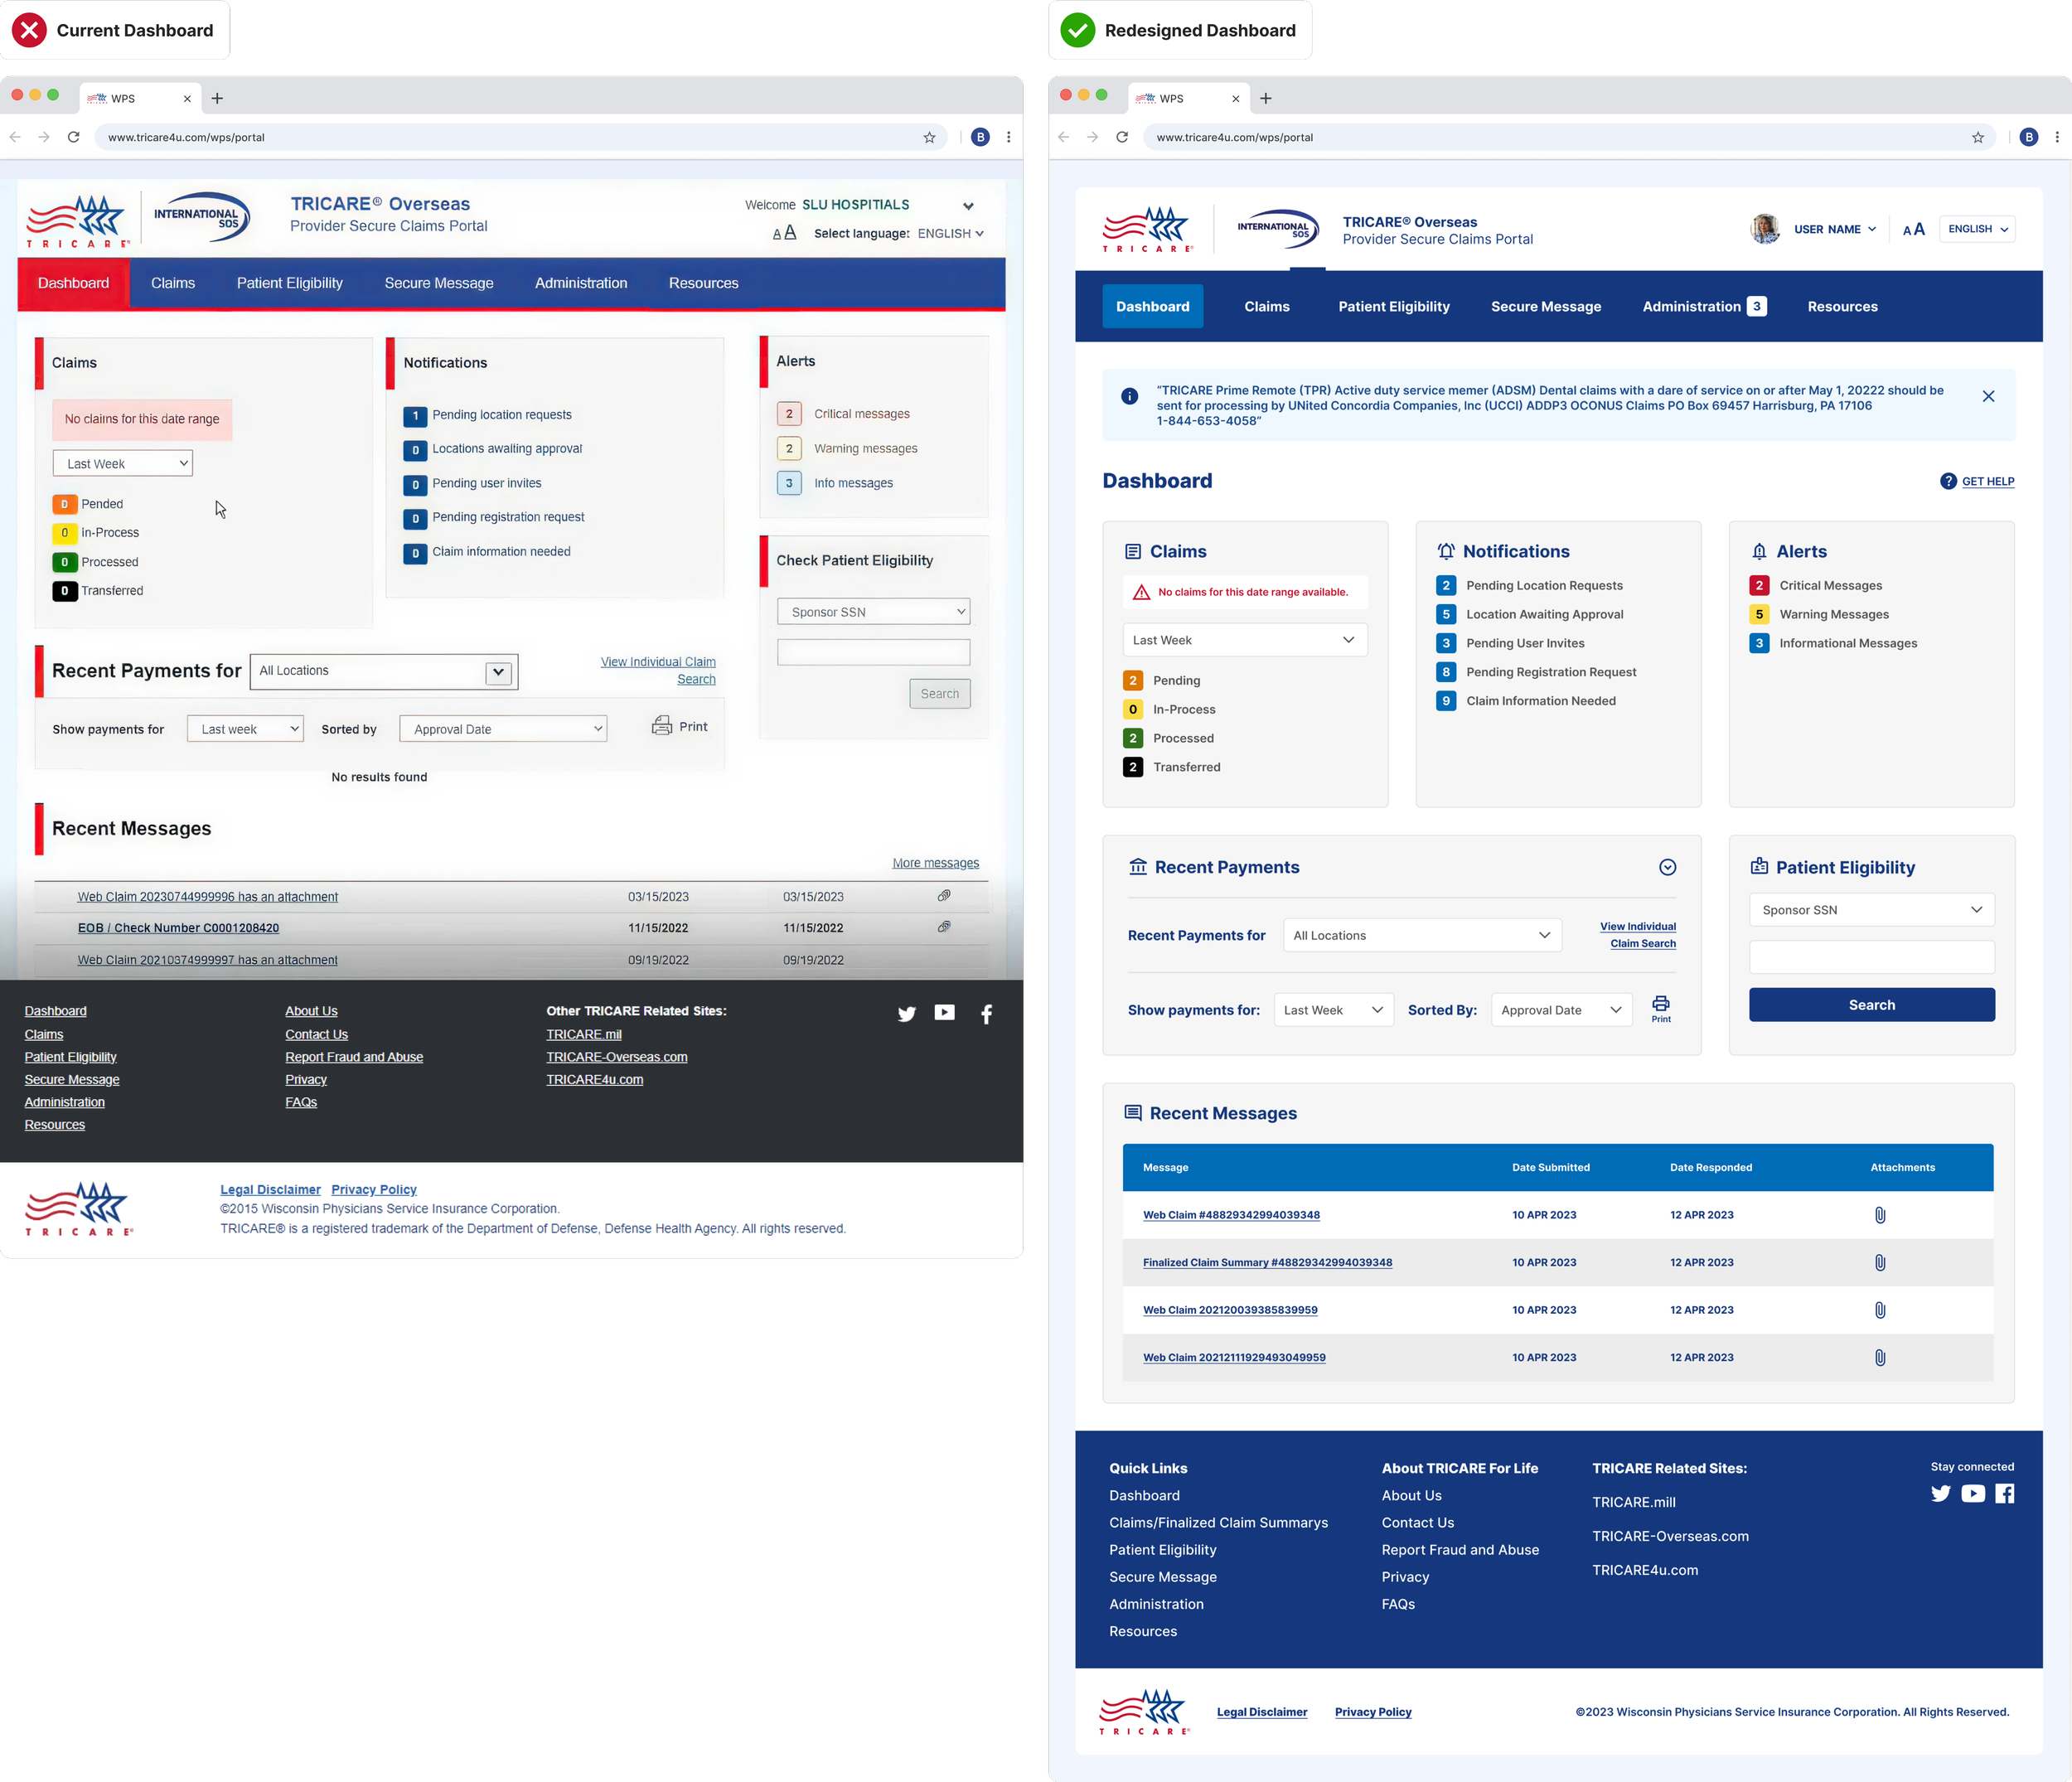The image size is (2072, 1782).
Task: Open attachment paperclip for Web Claim #48829342994039348
Action: tap(1879, 1215)
